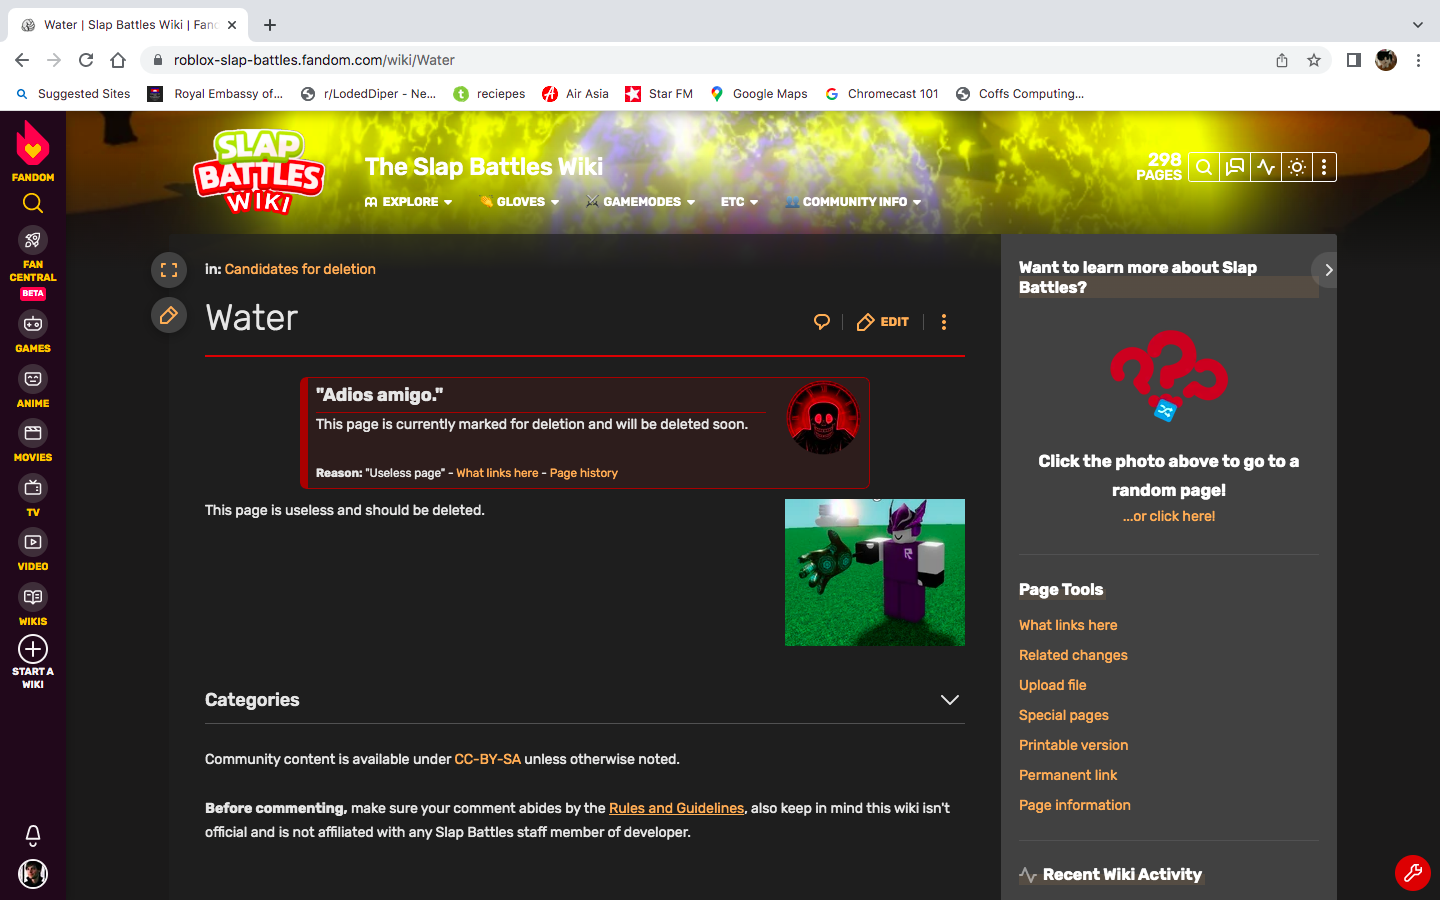Open a new browser tab

click(270, 25)
